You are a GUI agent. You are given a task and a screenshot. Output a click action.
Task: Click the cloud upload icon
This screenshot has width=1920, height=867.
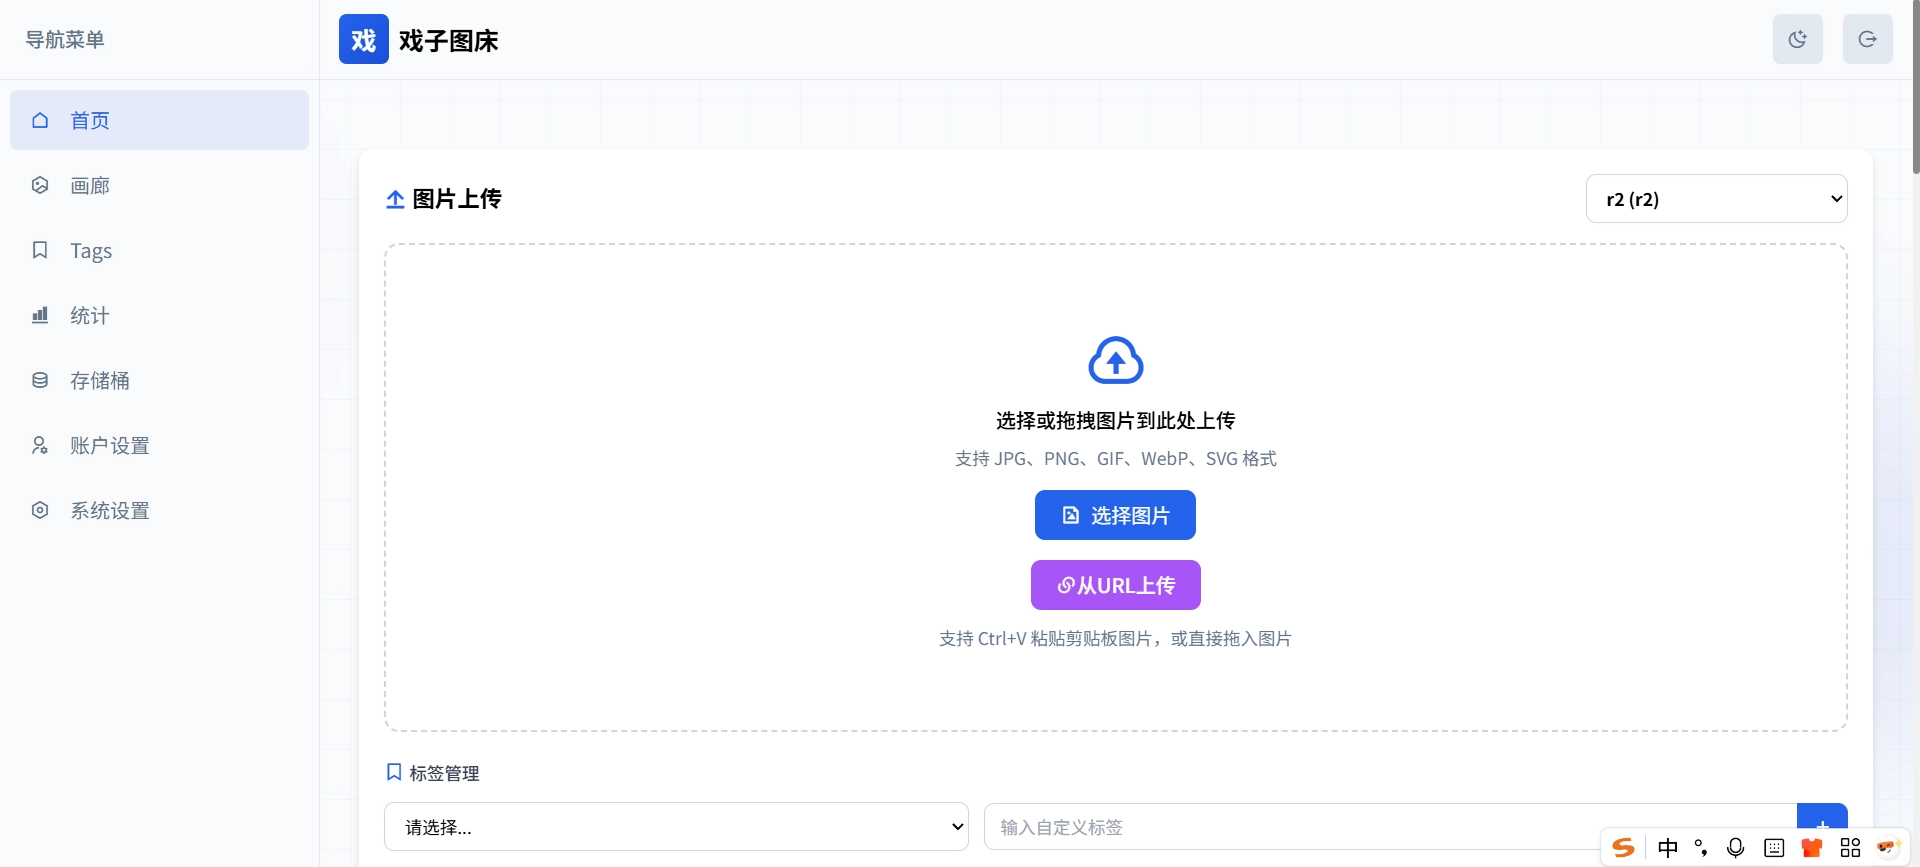point(1115,360)
